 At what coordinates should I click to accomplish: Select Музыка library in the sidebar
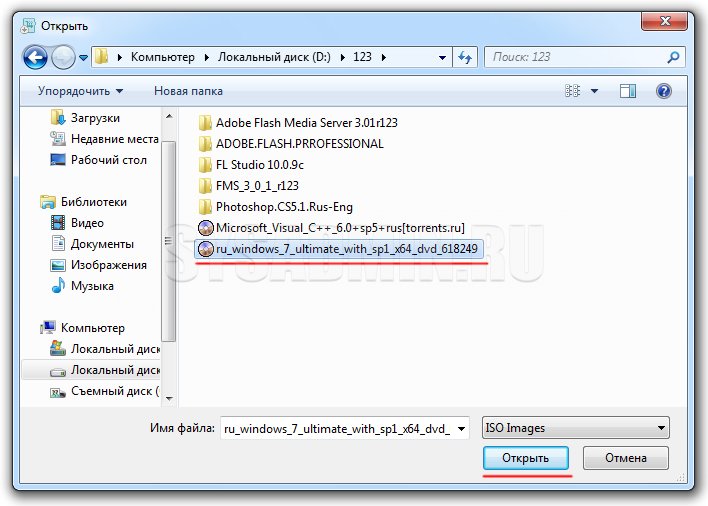point(93,286)
